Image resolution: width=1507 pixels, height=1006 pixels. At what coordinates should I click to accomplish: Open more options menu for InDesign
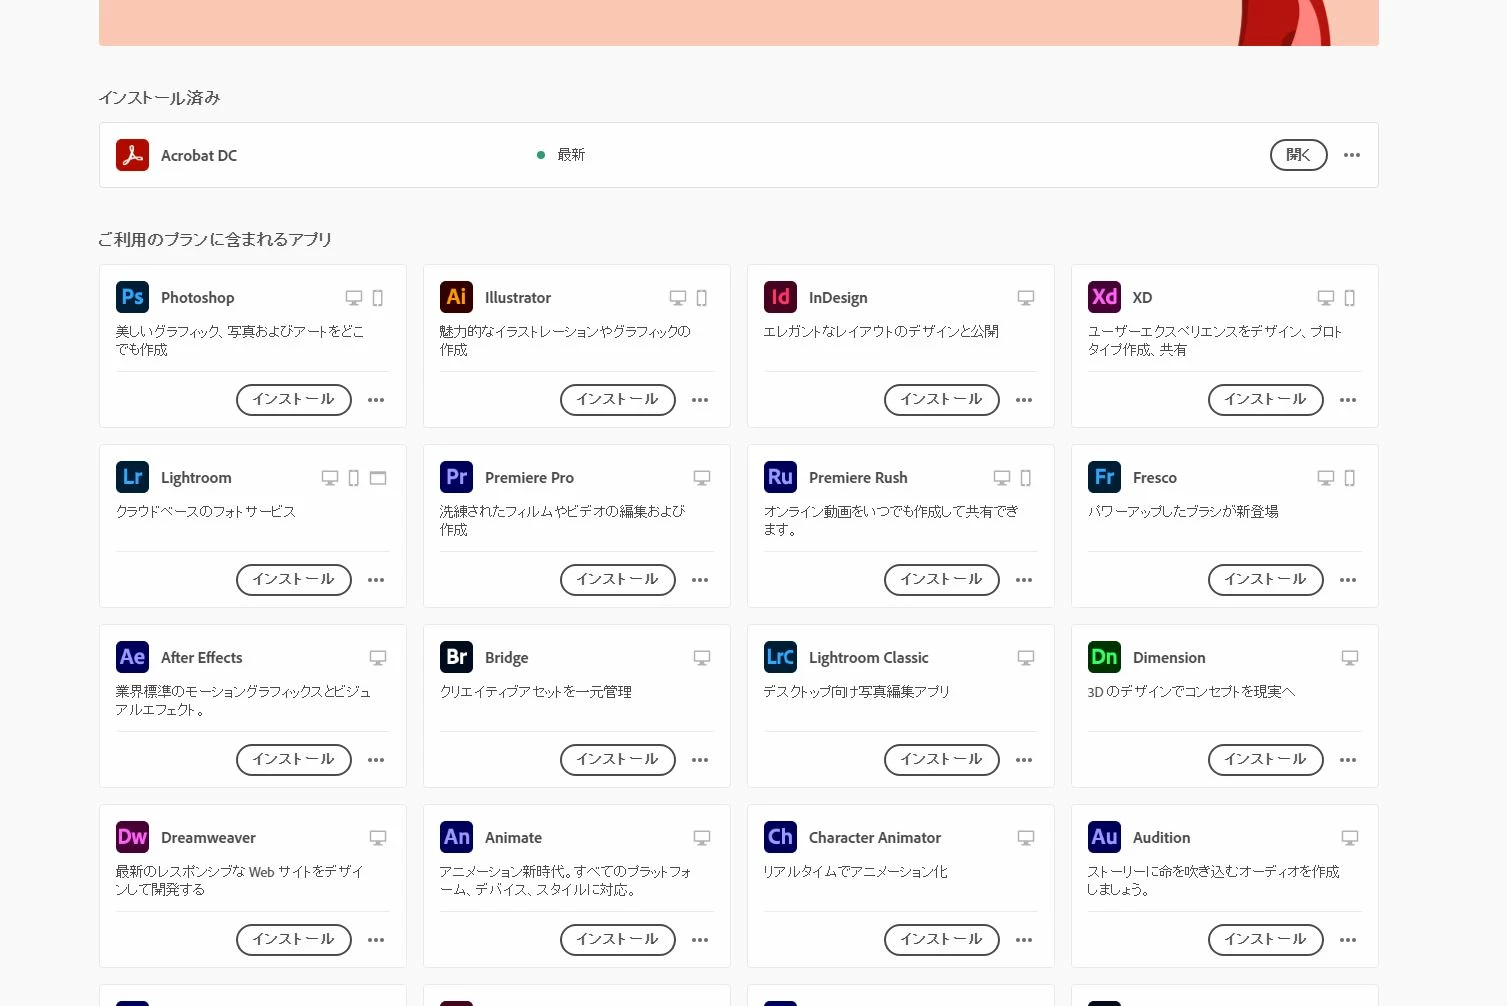[1024, 400]
